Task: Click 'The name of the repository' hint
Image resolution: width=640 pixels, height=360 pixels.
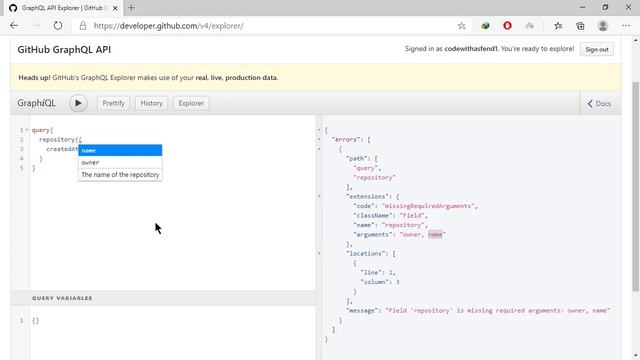Action: [x=120, y=175]
